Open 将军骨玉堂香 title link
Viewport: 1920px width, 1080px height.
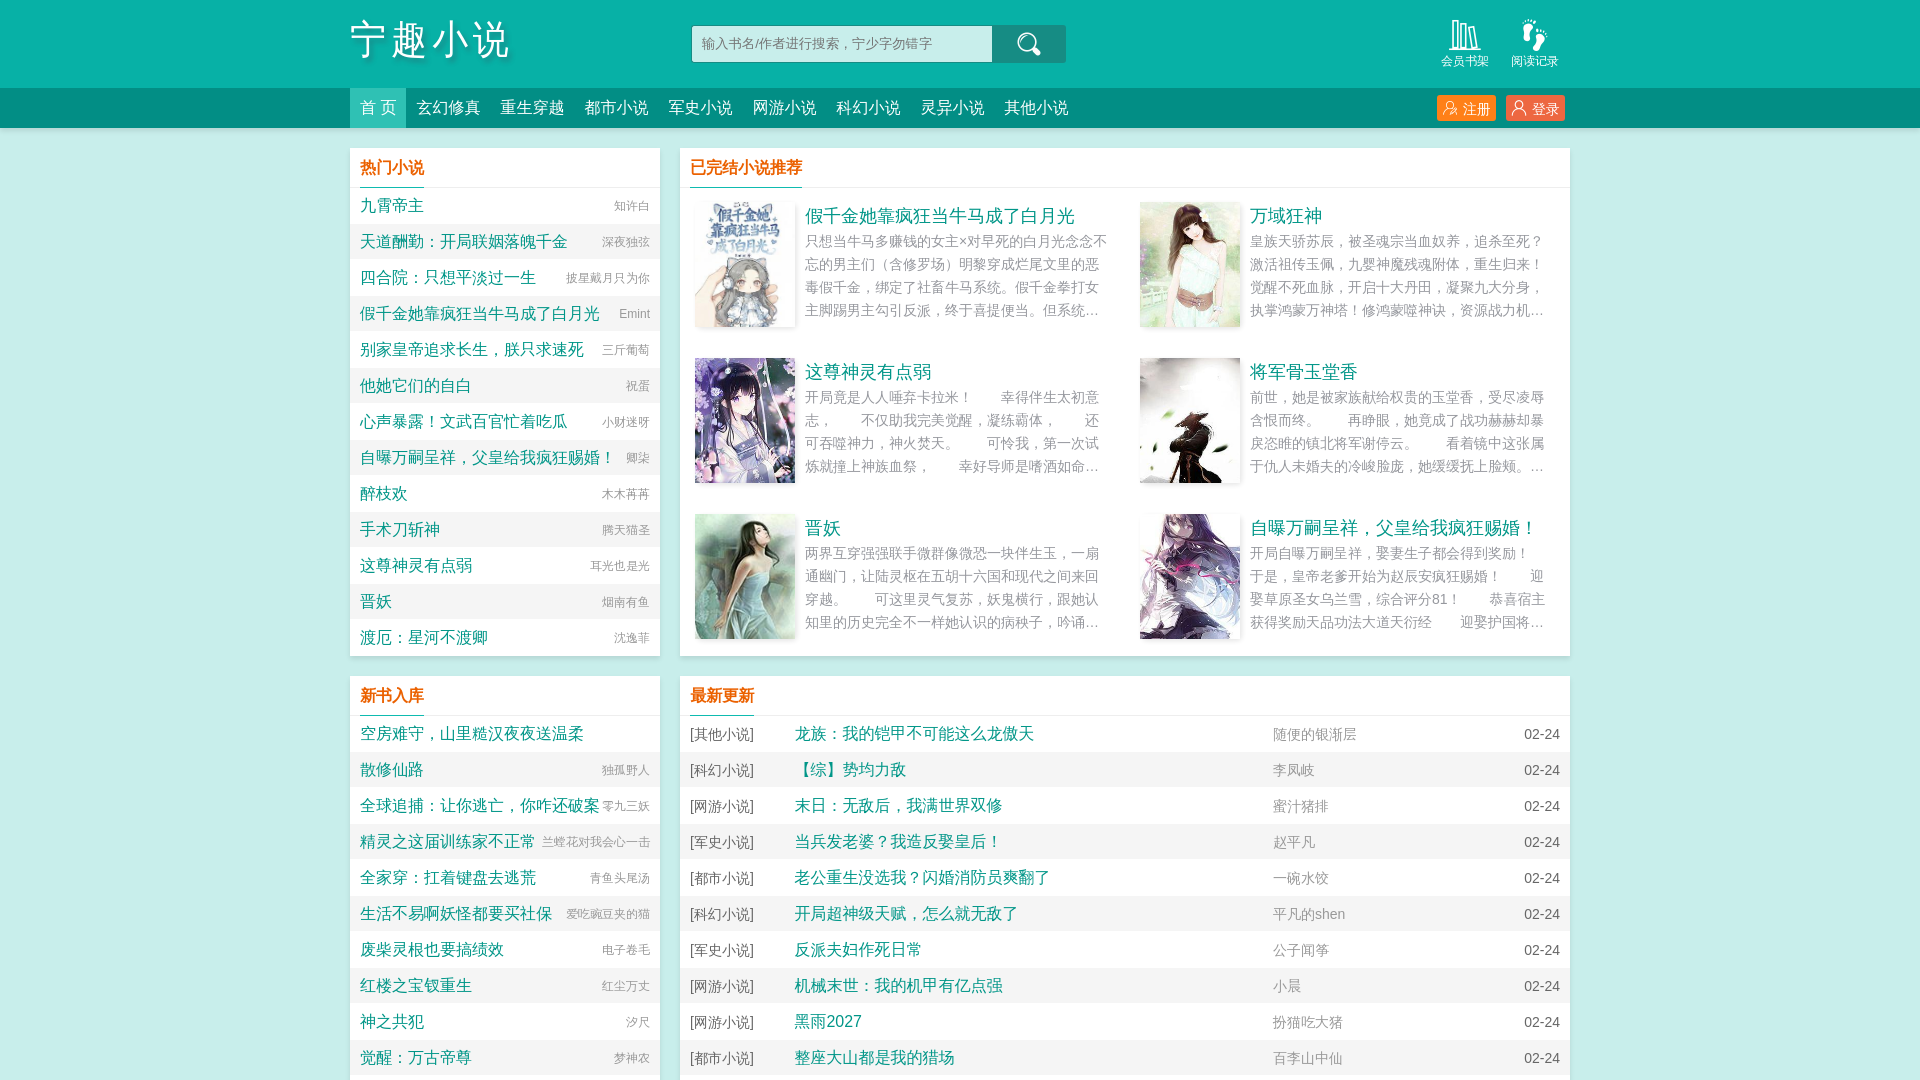coord(1304,372)
